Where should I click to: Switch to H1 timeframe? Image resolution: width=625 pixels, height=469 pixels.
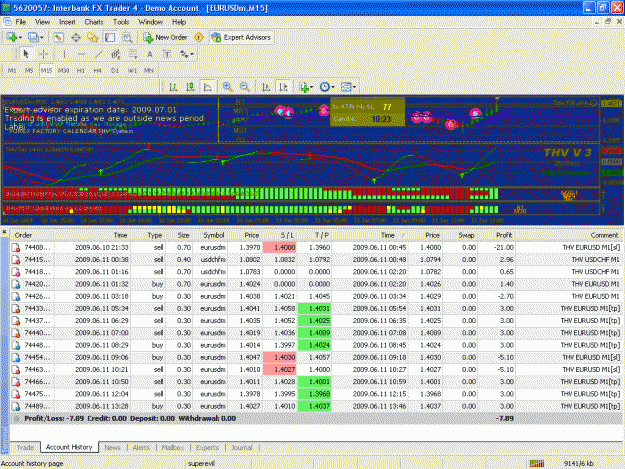point(81,71)
